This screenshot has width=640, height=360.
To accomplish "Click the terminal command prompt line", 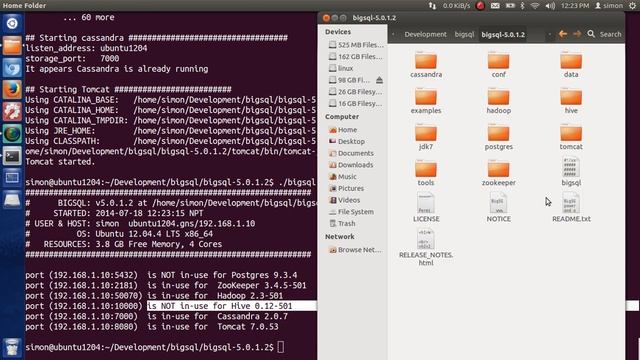I will pyautogui.click(x=155, y=347).
